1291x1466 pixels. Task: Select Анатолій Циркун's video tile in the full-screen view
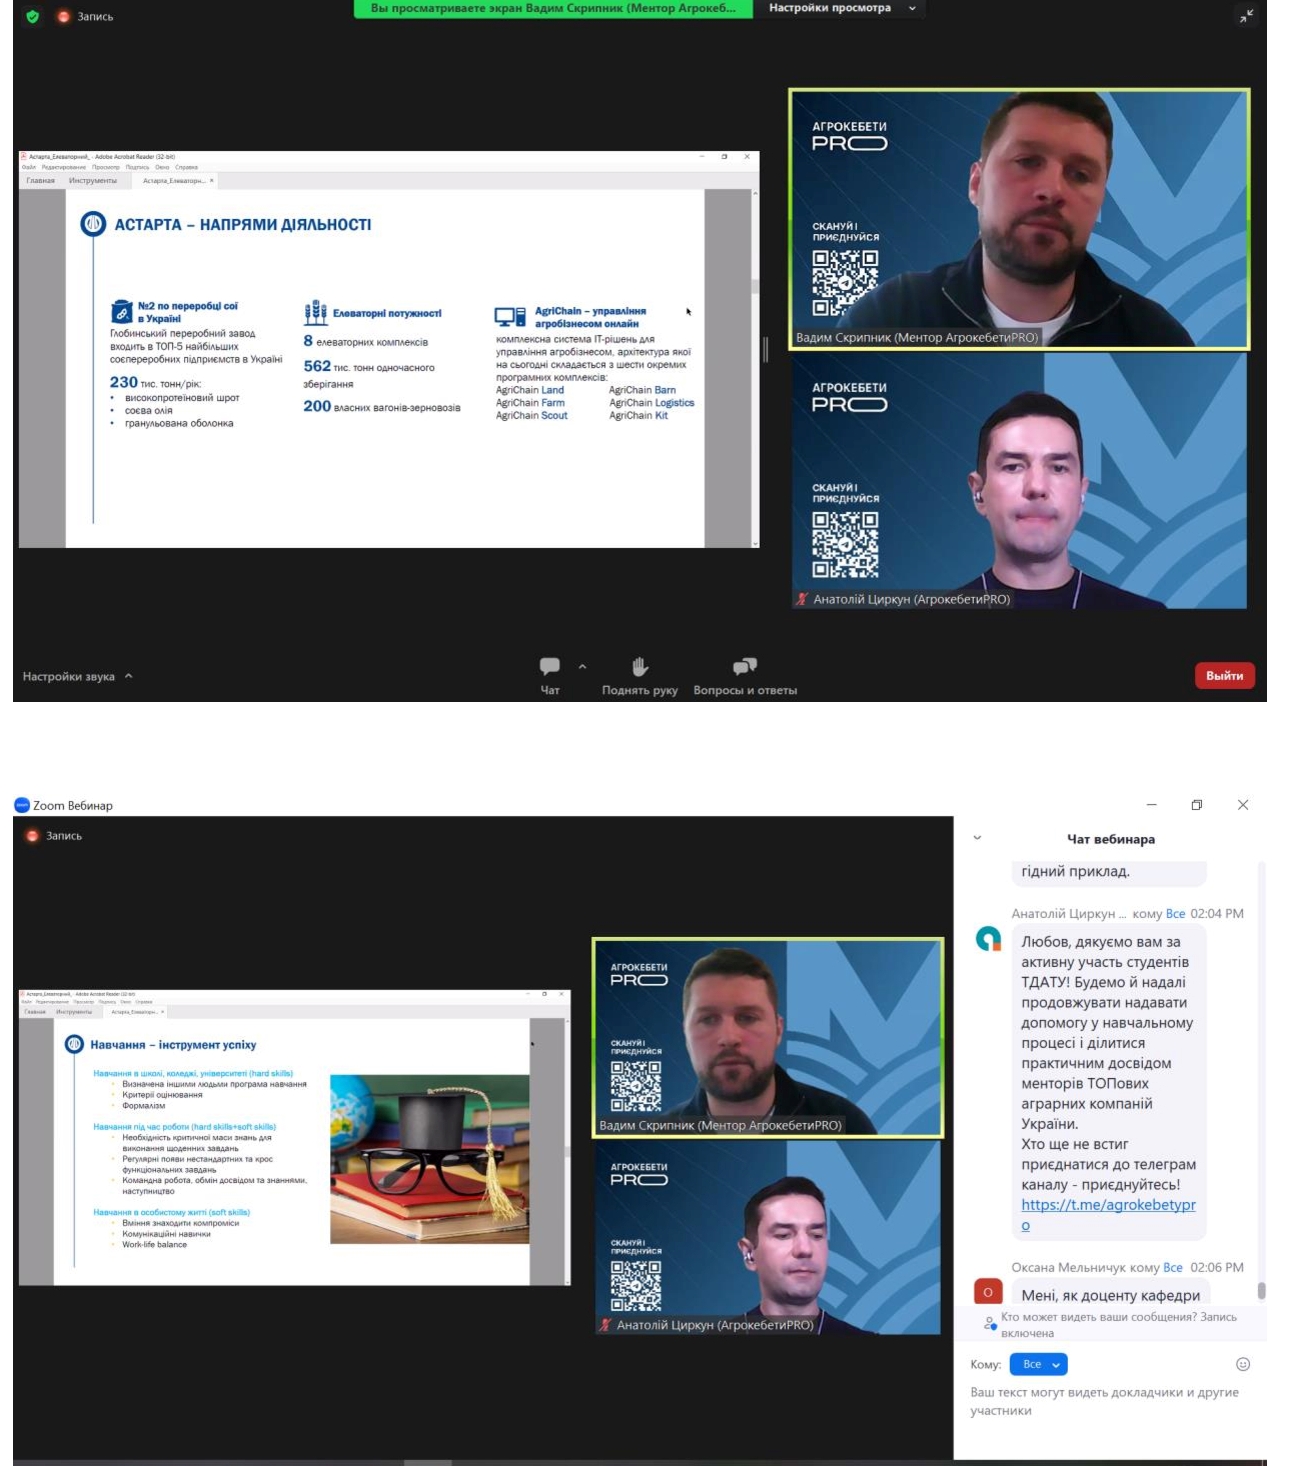click(1019, 481)
